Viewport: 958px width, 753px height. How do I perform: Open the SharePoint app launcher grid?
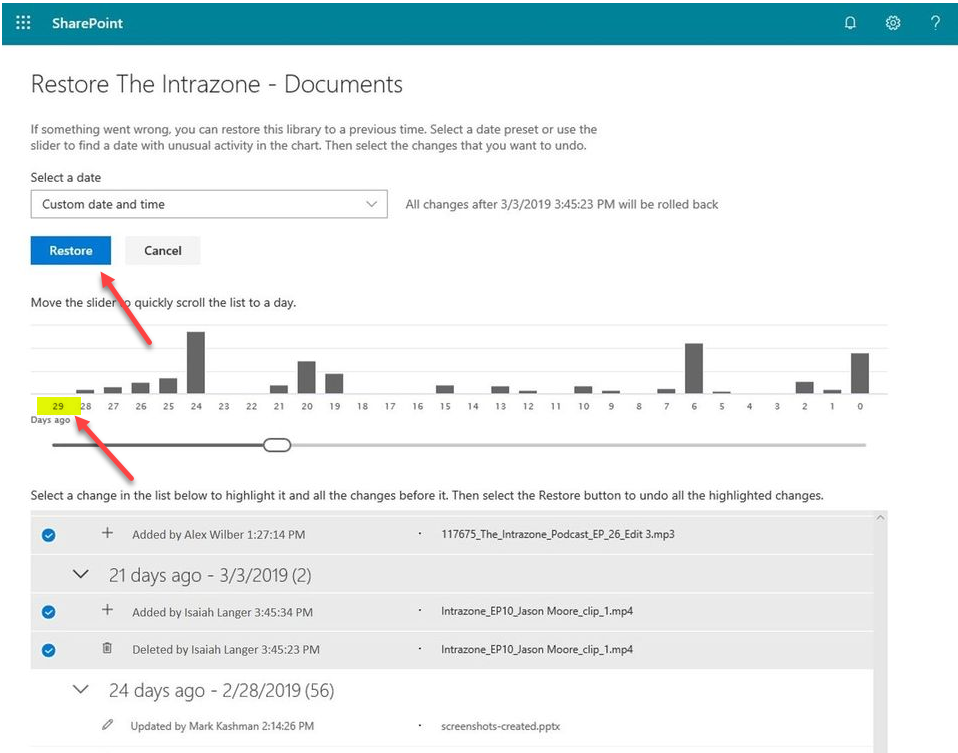pos(23,23)
